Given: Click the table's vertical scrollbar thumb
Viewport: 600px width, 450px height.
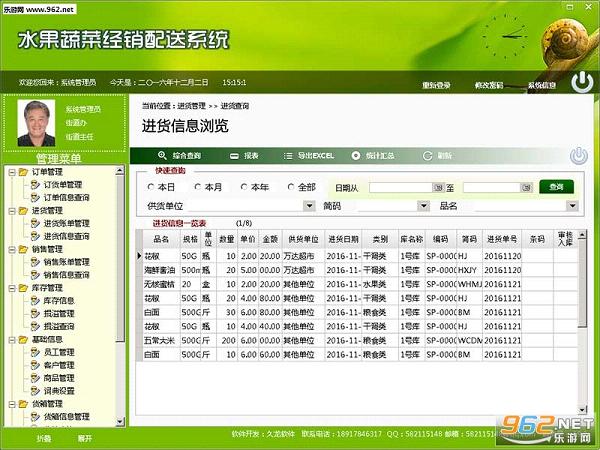Looking at the screenshot, I should click(x=582, y=282).
